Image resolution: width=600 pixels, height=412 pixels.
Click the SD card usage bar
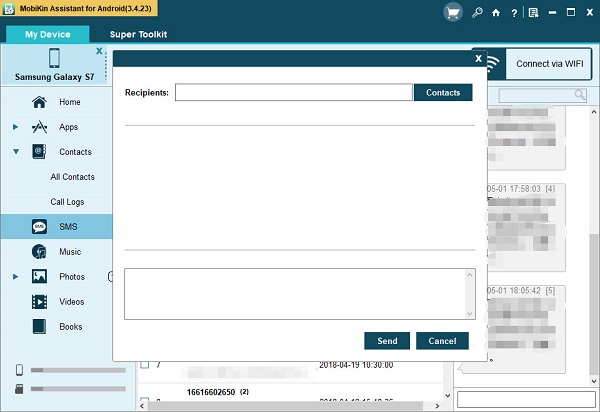pos(78,389)
